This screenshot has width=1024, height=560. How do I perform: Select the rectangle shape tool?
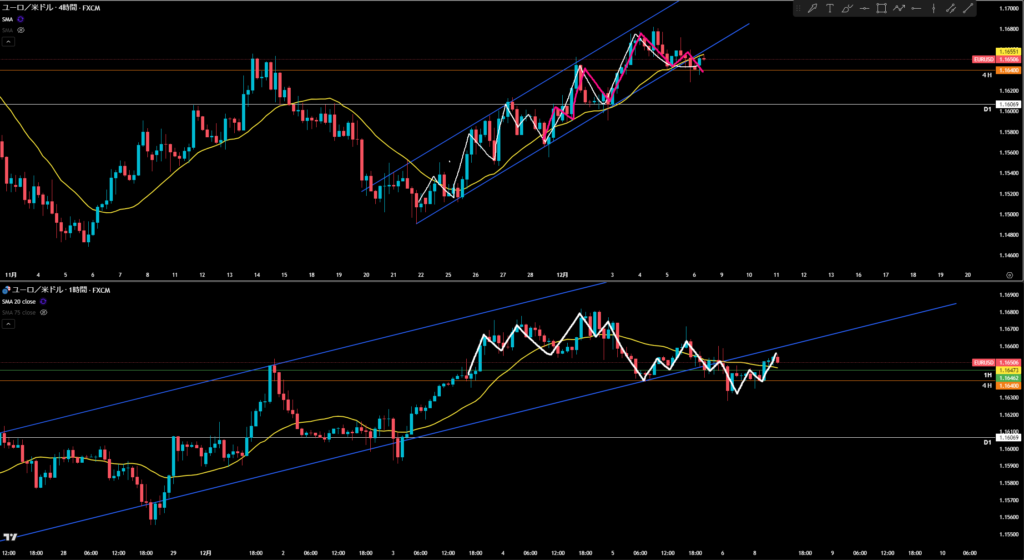coord(883,9)
